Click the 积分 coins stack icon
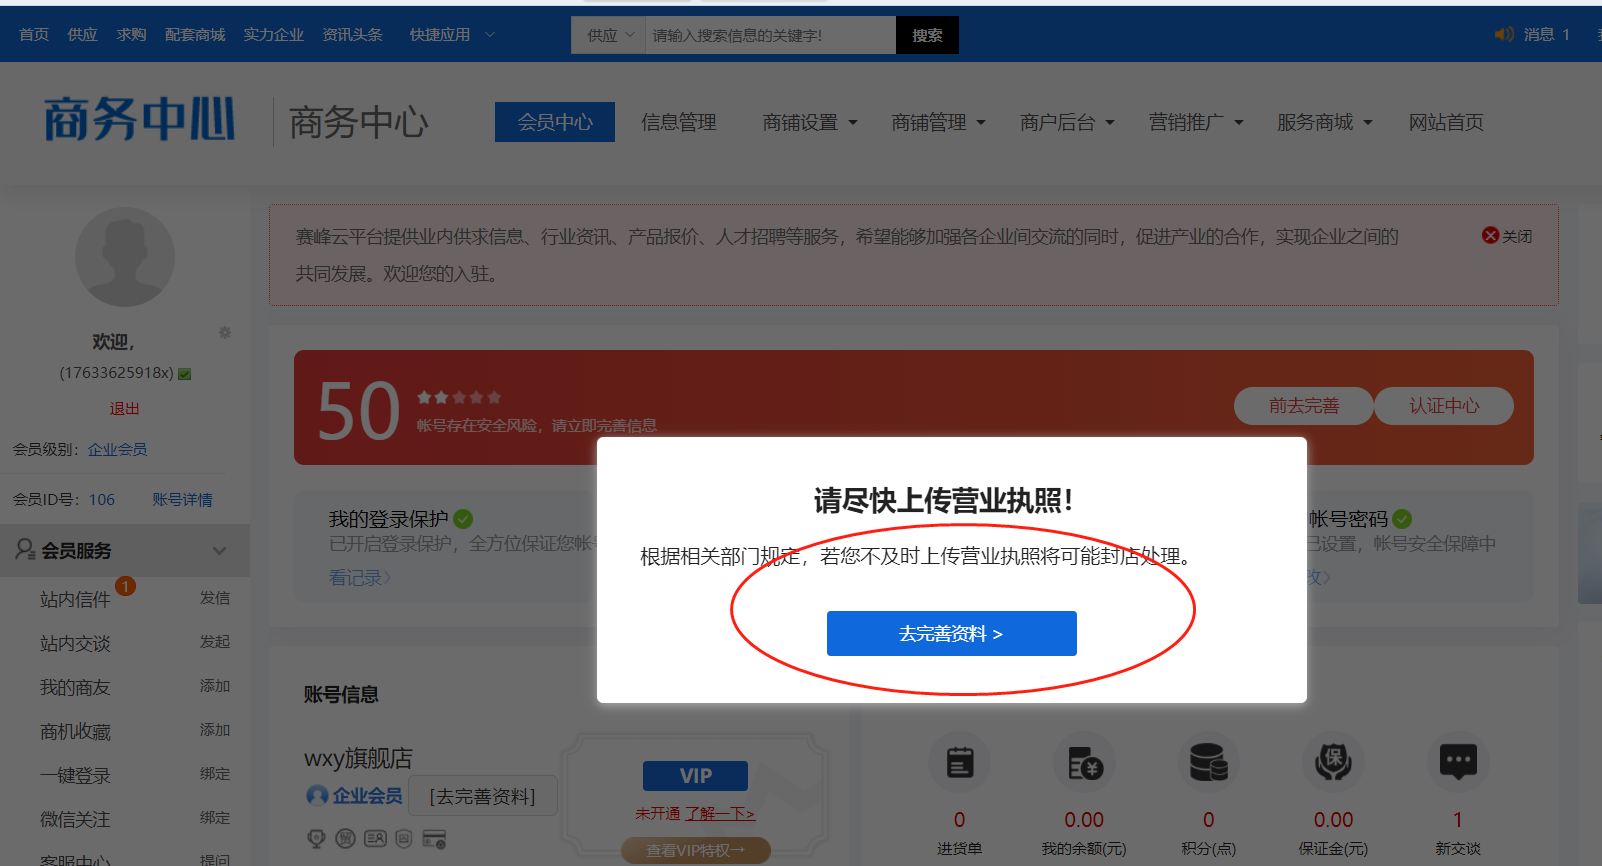This screenshot has width=1602, height=866. (x=1208, y=763)
